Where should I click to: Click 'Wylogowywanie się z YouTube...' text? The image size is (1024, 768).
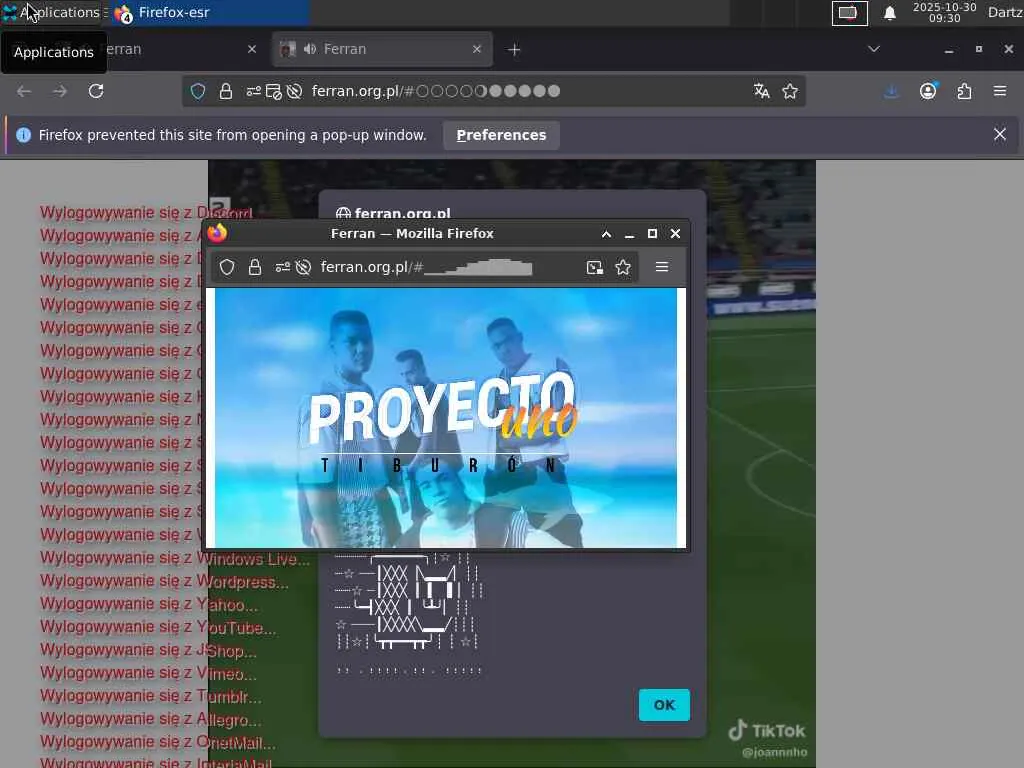158,628
